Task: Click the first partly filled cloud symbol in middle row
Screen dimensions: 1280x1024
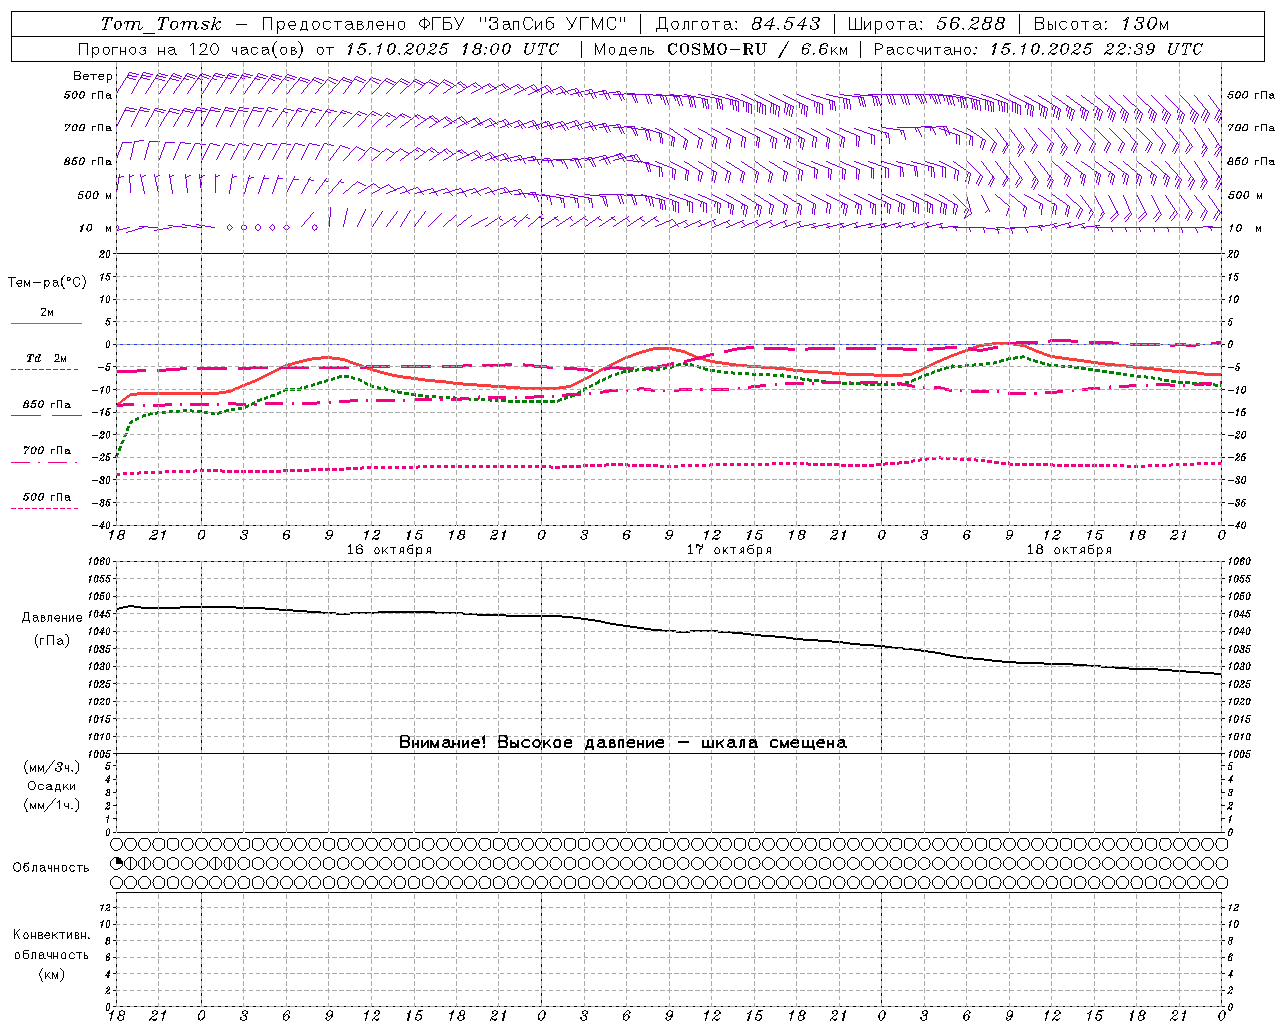Action: point(116,863)
